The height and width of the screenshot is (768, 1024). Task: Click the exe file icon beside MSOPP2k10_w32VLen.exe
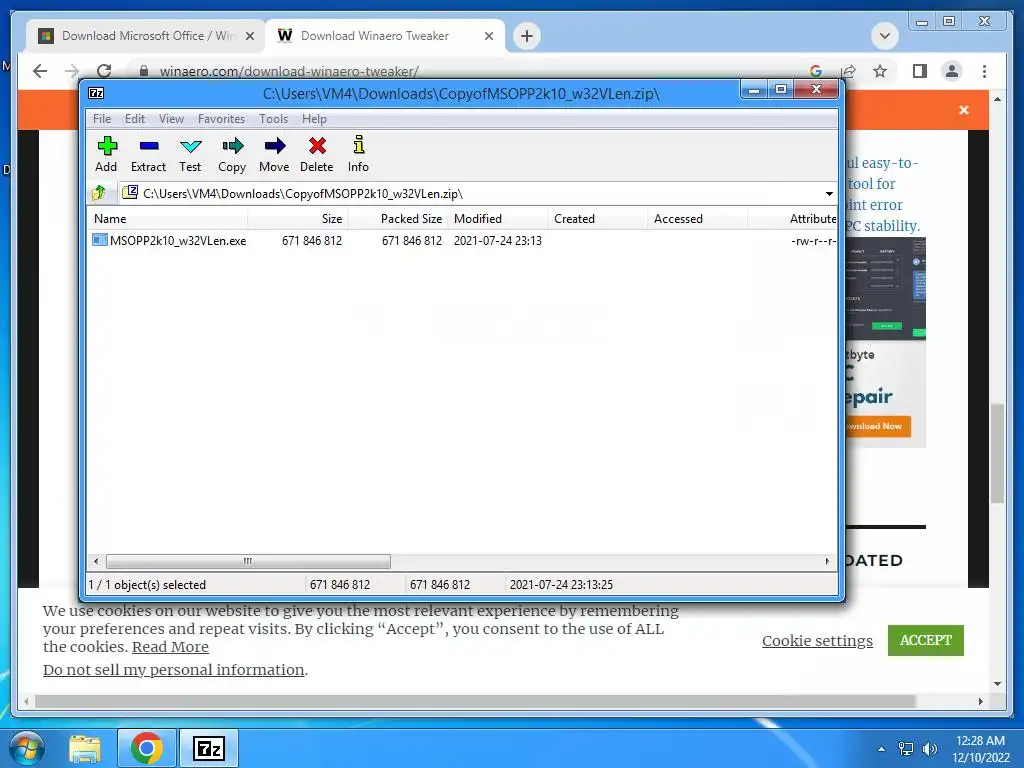(99, 240)
